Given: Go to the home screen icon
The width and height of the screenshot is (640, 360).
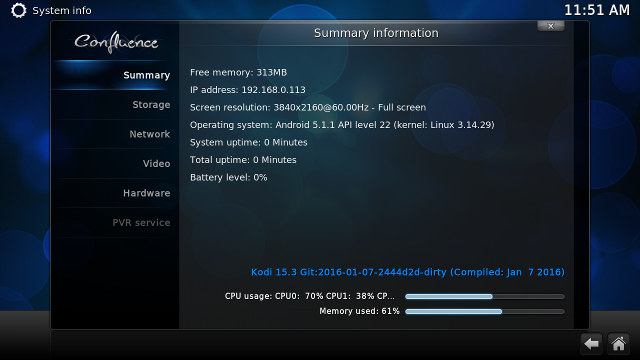Looking at the screenshot, I should (x=618, y=344).
